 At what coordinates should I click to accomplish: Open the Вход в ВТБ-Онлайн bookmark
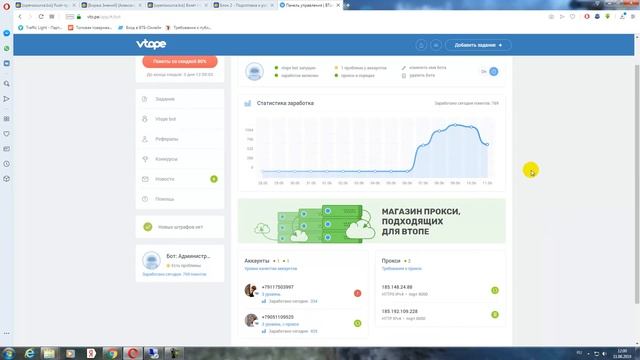click(140, 27)
